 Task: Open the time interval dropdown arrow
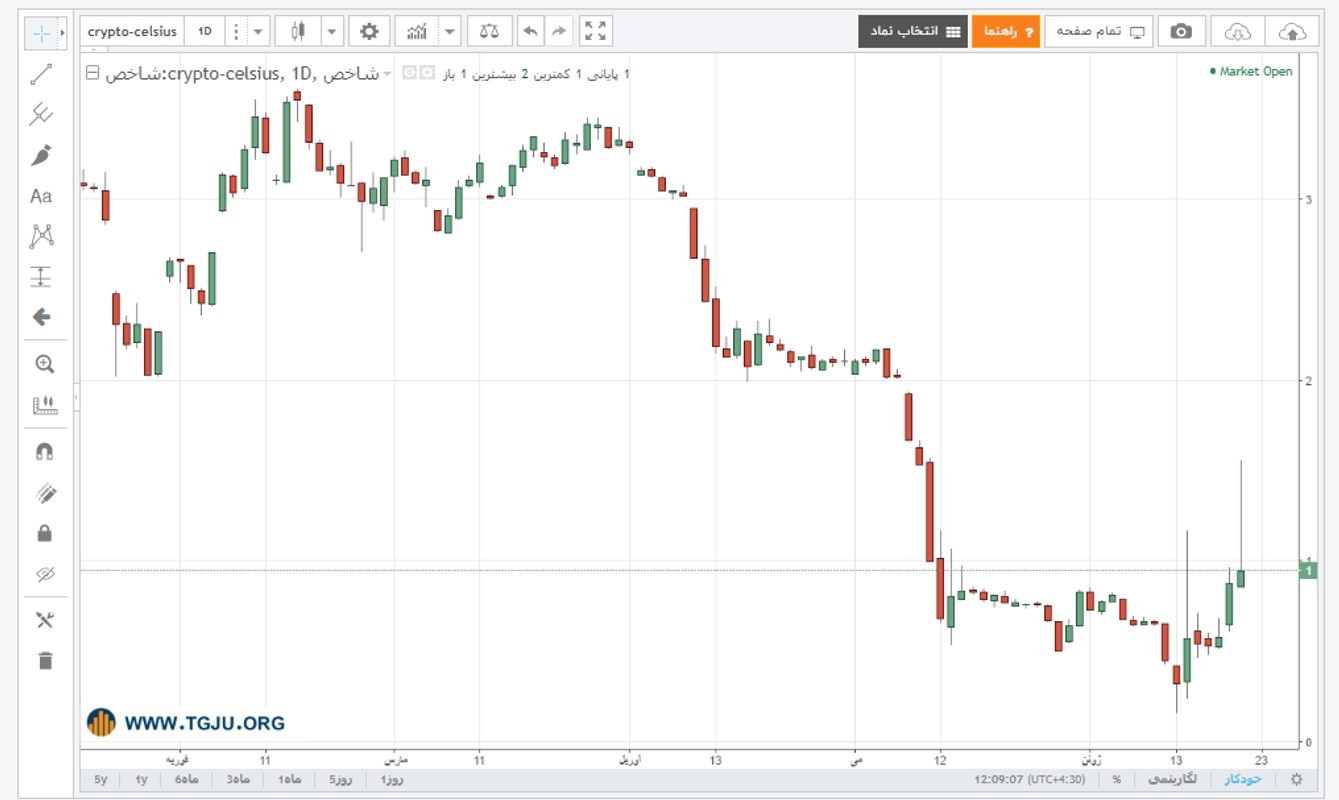[259, 31]
